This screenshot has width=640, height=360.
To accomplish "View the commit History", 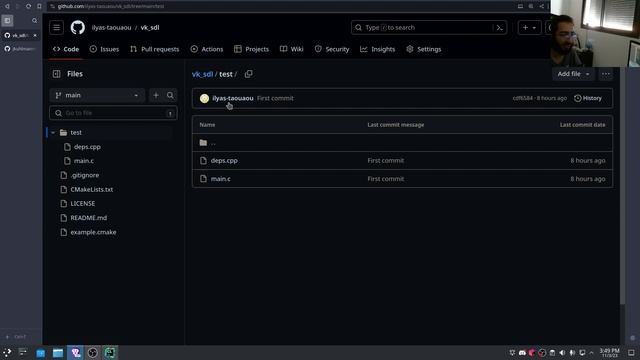I will (588, 98).
